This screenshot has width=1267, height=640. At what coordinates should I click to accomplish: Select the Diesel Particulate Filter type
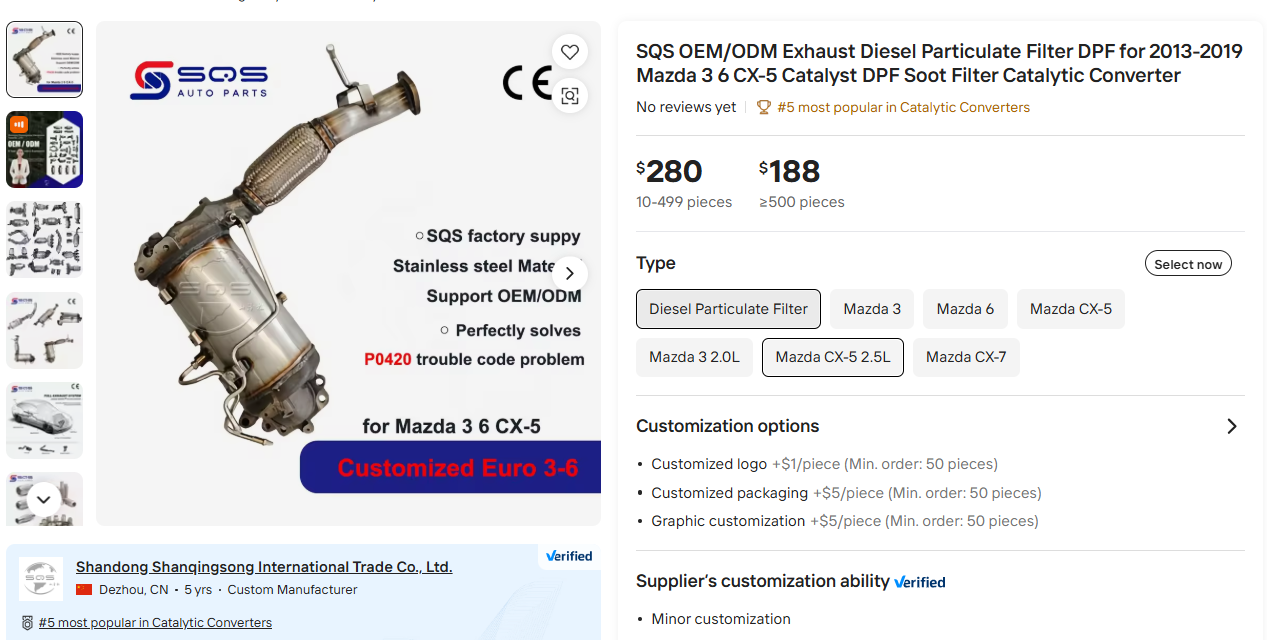(x=728, y=309)
